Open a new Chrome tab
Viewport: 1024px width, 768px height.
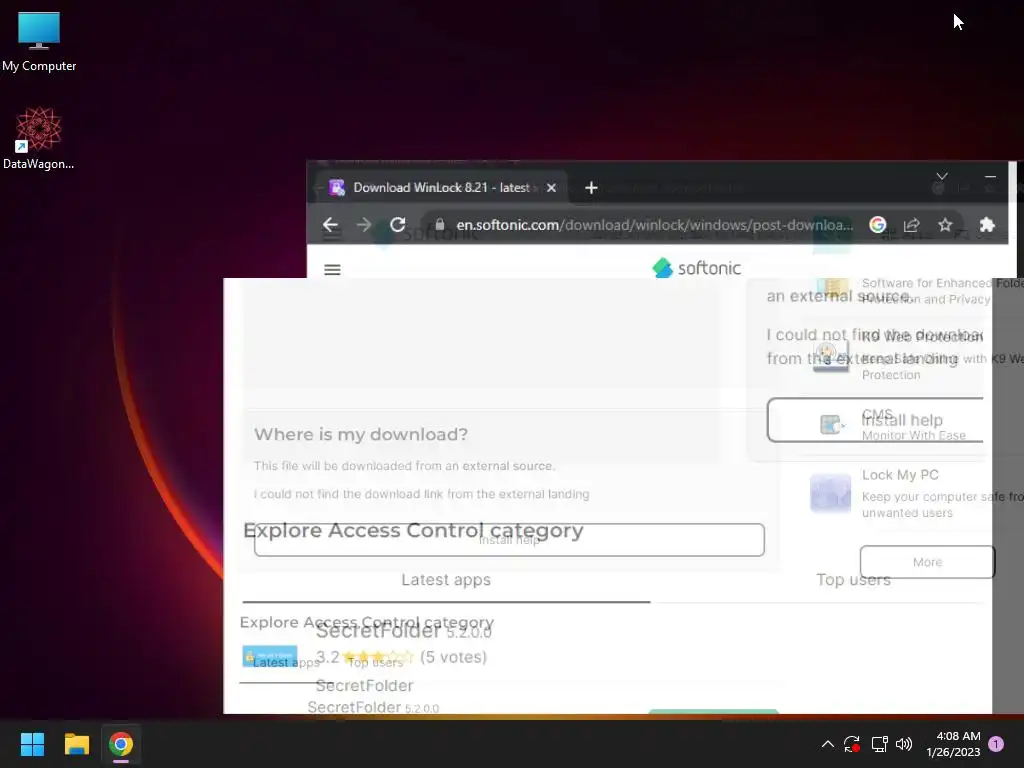point(591,188)
